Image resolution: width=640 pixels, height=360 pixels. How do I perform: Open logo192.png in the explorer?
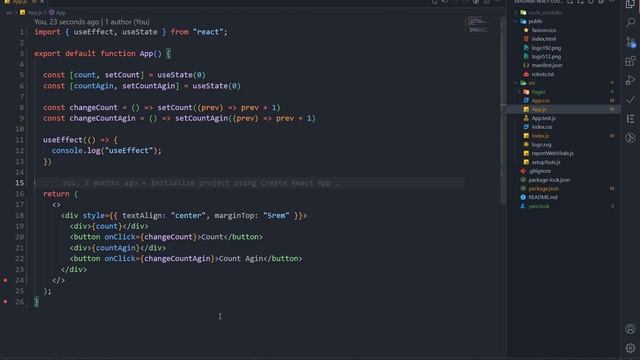click(546, 48)
